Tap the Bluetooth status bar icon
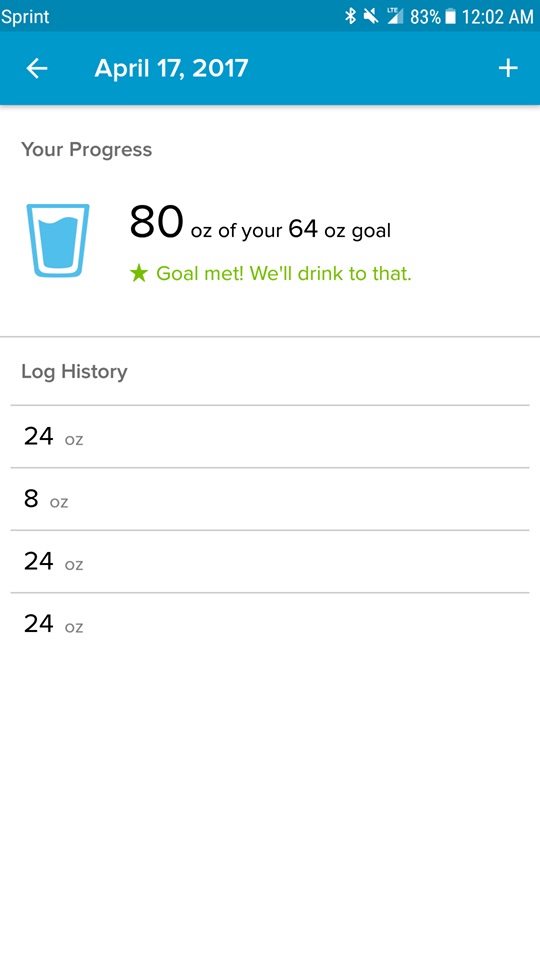 click(x=350, y=16)
